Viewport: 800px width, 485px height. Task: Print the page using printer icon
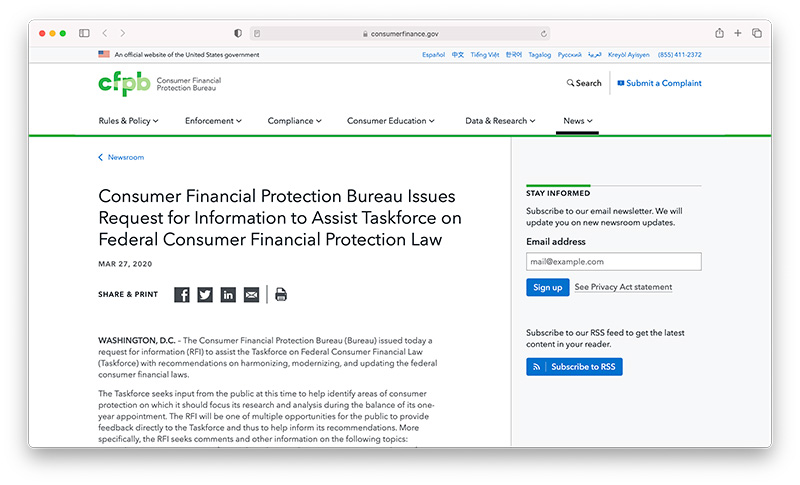[x=281, y=295]
